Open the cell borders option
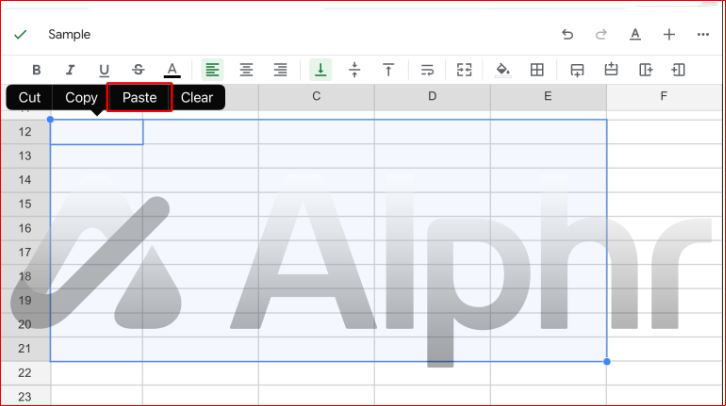726x406 pixels. pyautogui.click(x=537, y=70)
